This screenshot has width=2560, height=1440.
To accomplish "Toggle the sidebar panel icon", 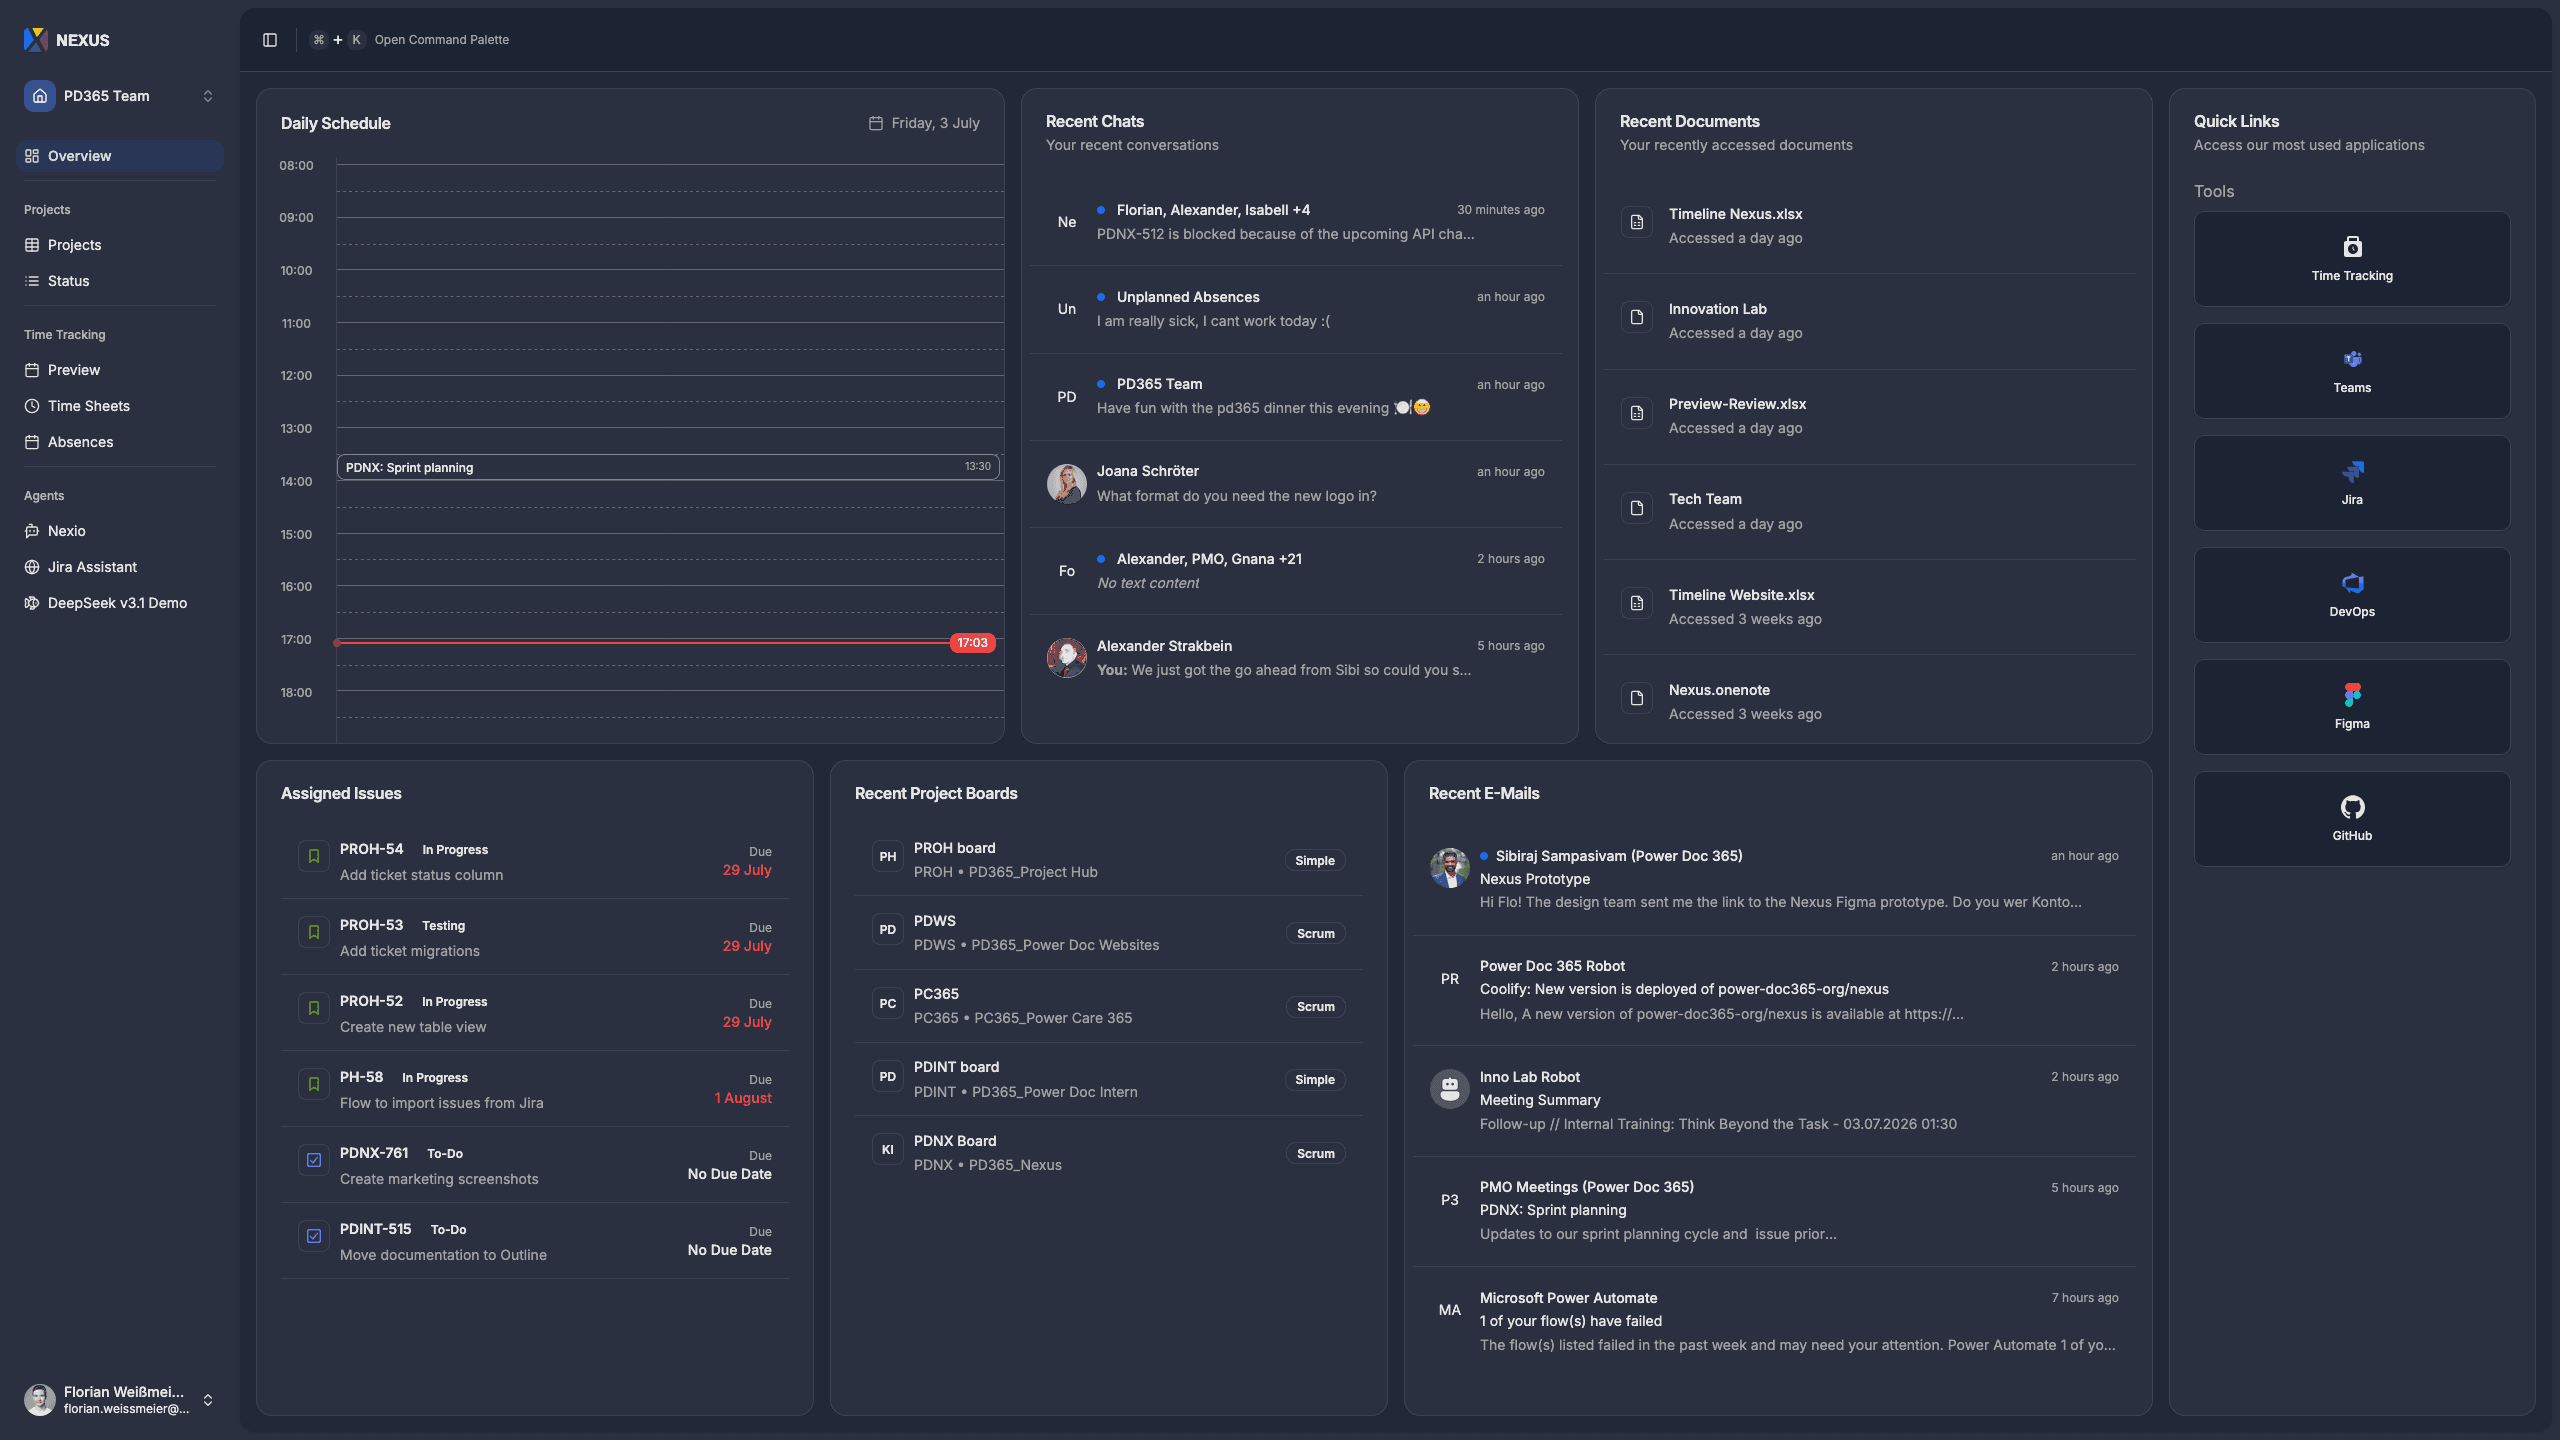I will (x=270, y=40).
